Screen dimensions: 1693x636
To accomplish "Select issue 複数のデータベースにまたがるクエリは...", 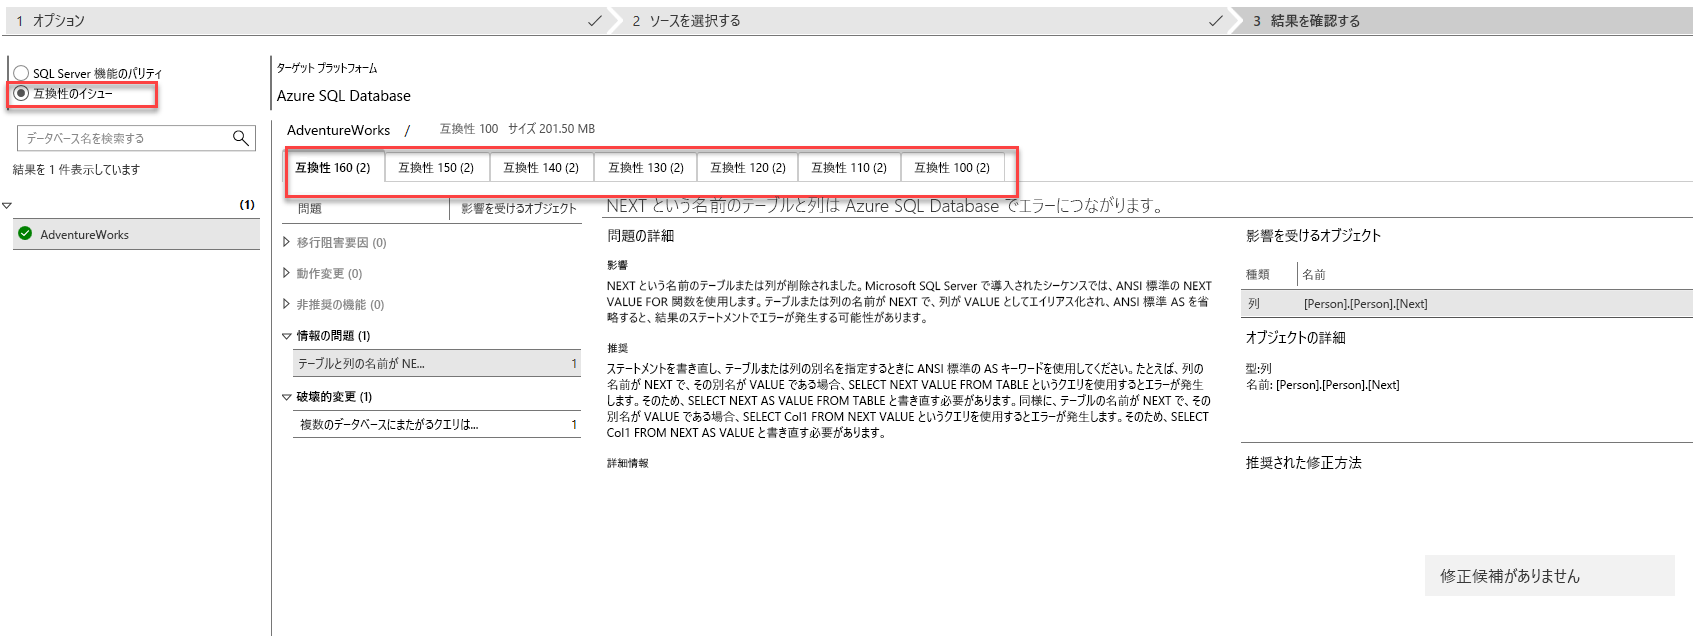I will tap(436, 425).
